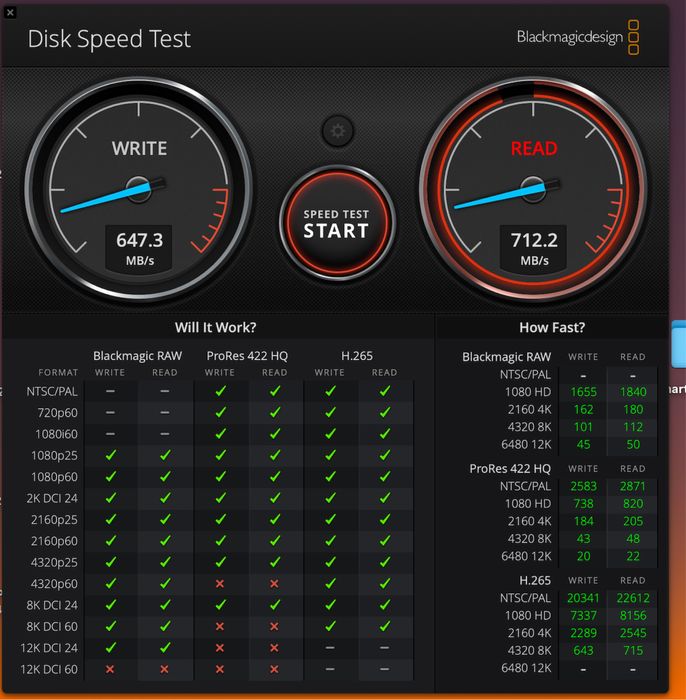
Task: Click the green check for 8K DCI 60 H.265 read
Action: [385, 626]
